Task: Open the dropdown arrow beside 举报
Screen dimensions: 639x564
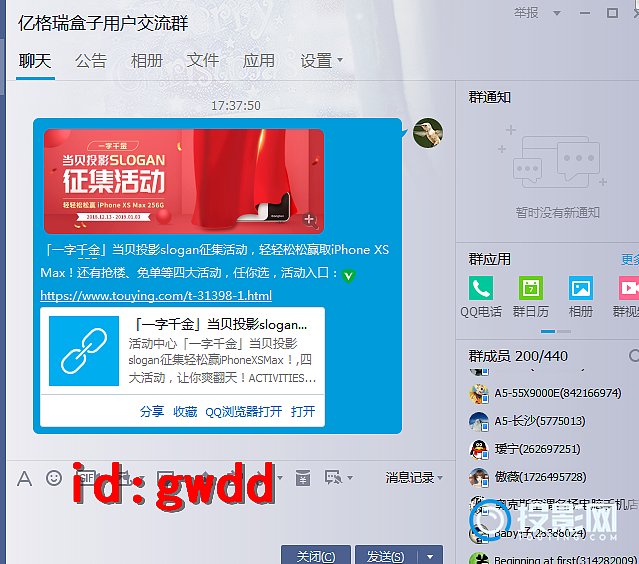Action: pyautogui.click(x=556, y=13)
